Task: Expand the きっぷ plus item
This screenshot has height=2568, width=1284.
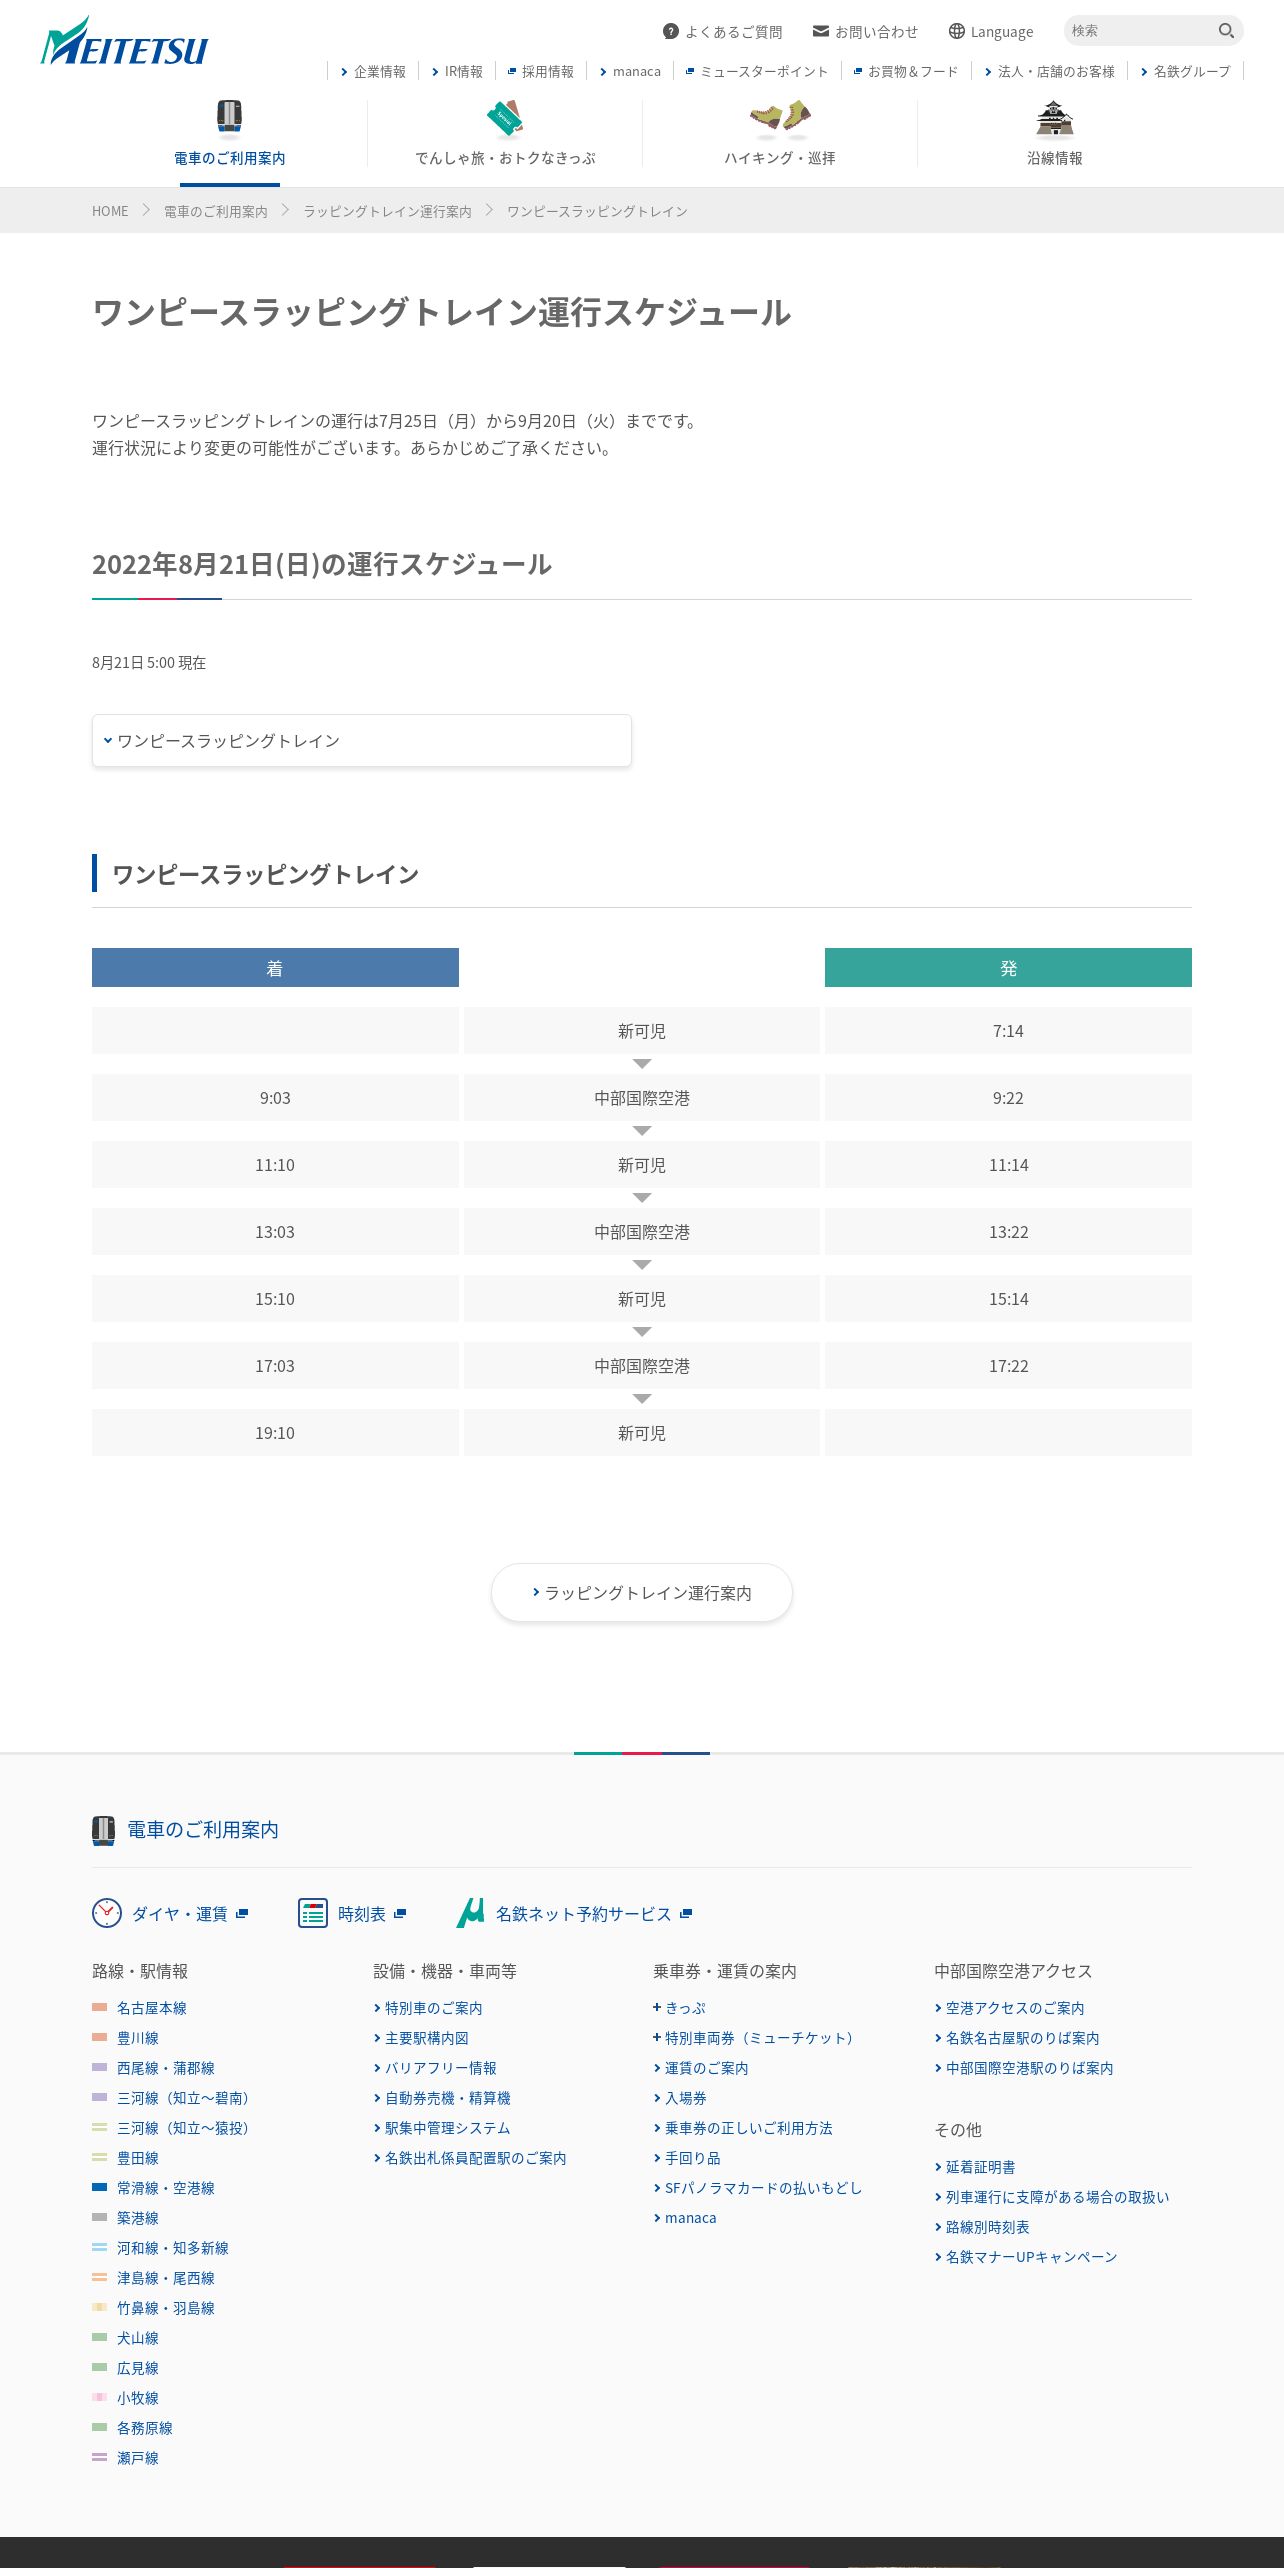Action: tap(680, 2007)
